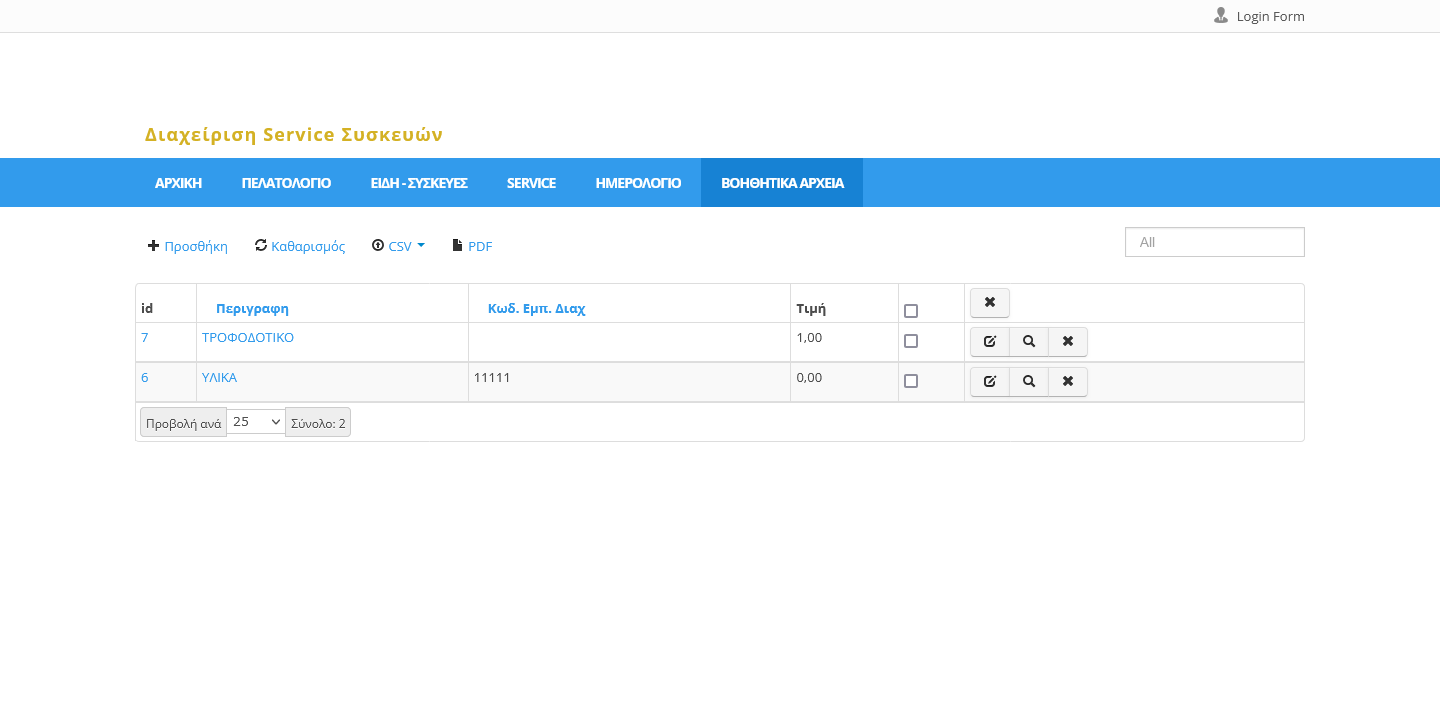Export the table using PDF link
This screenshot has height=719, width=1440.
coord(473,246)
